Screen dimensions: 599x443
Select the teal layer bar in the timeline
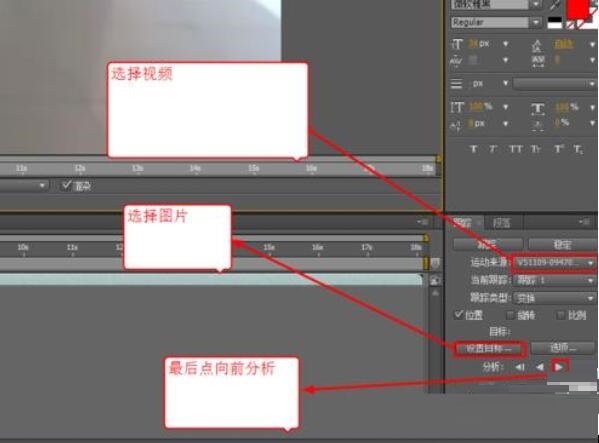(211, 280)
